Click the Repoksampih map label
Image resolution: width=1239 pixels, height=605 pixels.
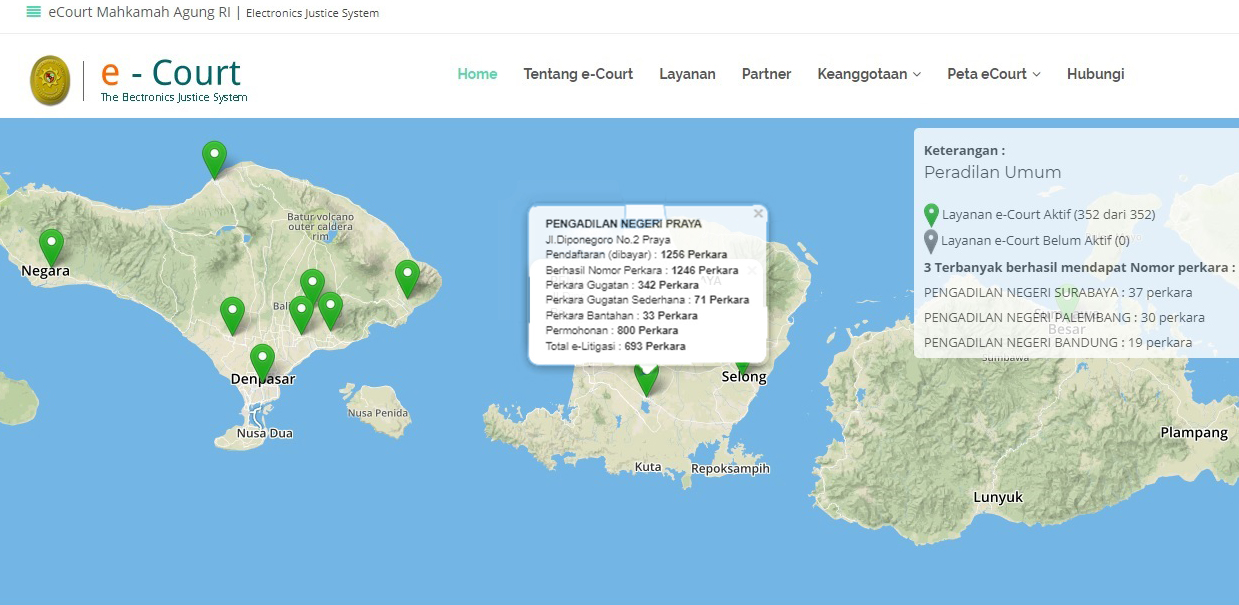tap(730, 468)
